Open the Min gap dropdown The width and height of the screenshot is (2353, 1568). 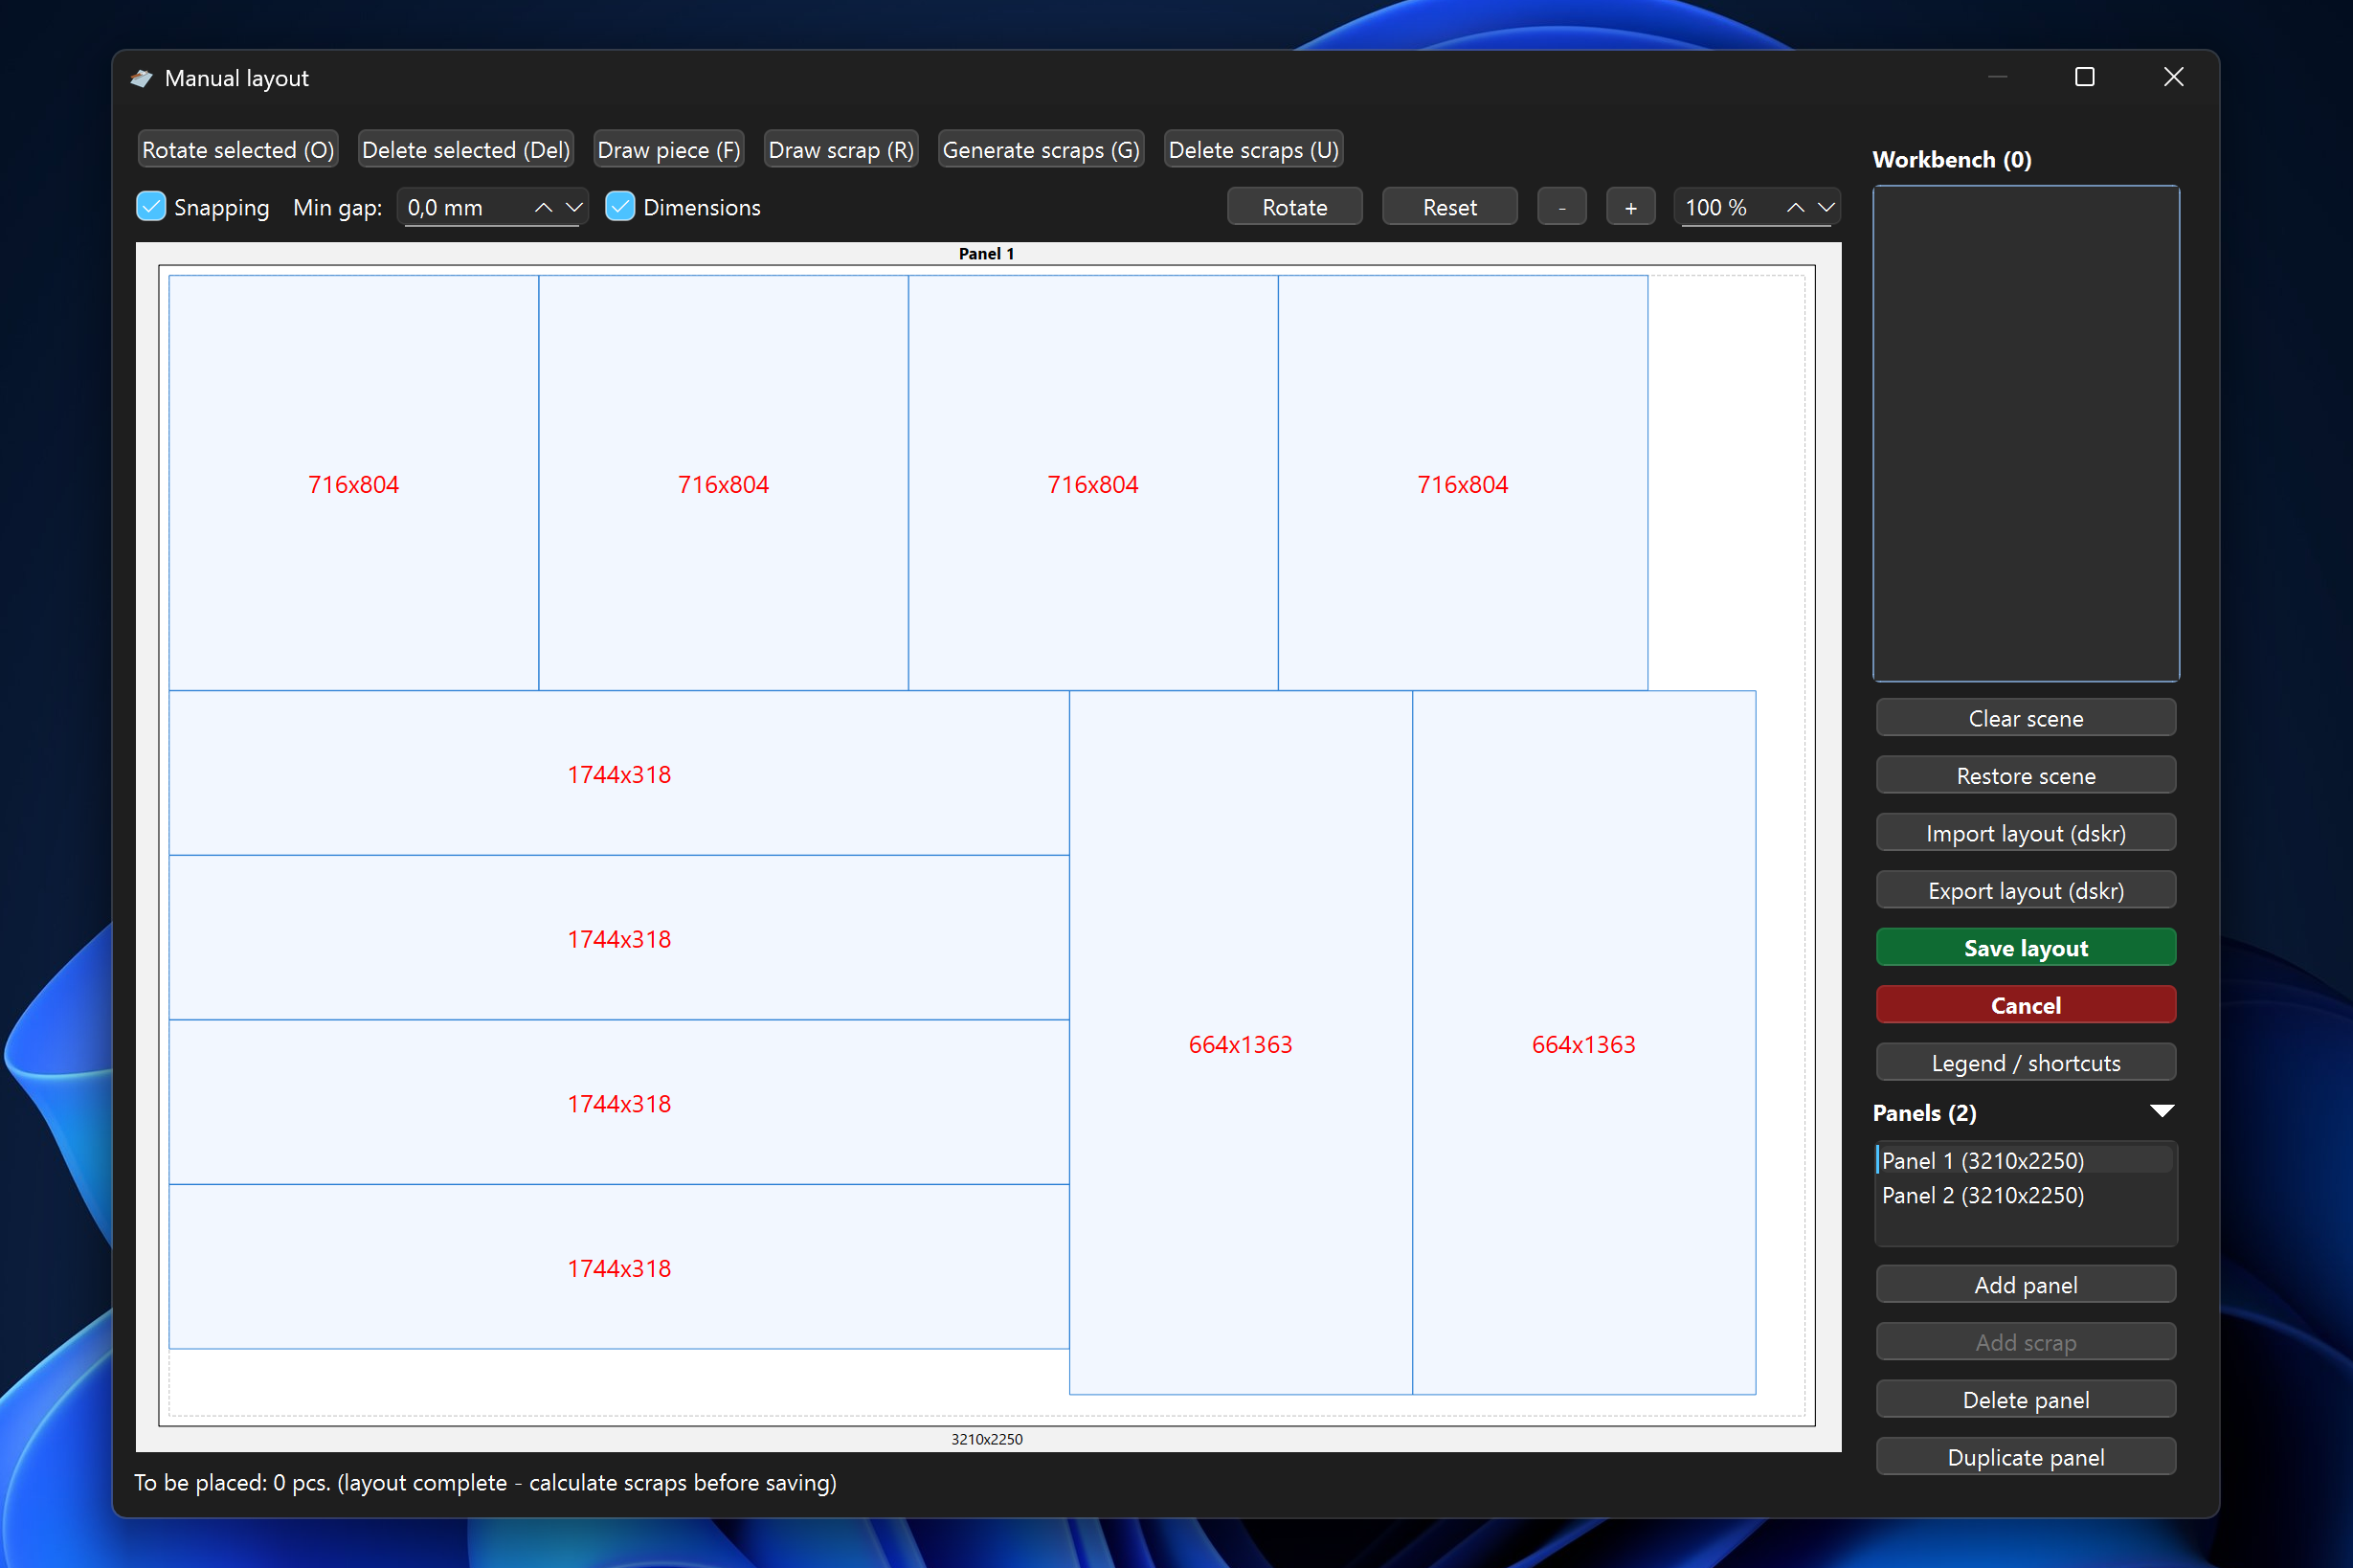click(573, 207)
